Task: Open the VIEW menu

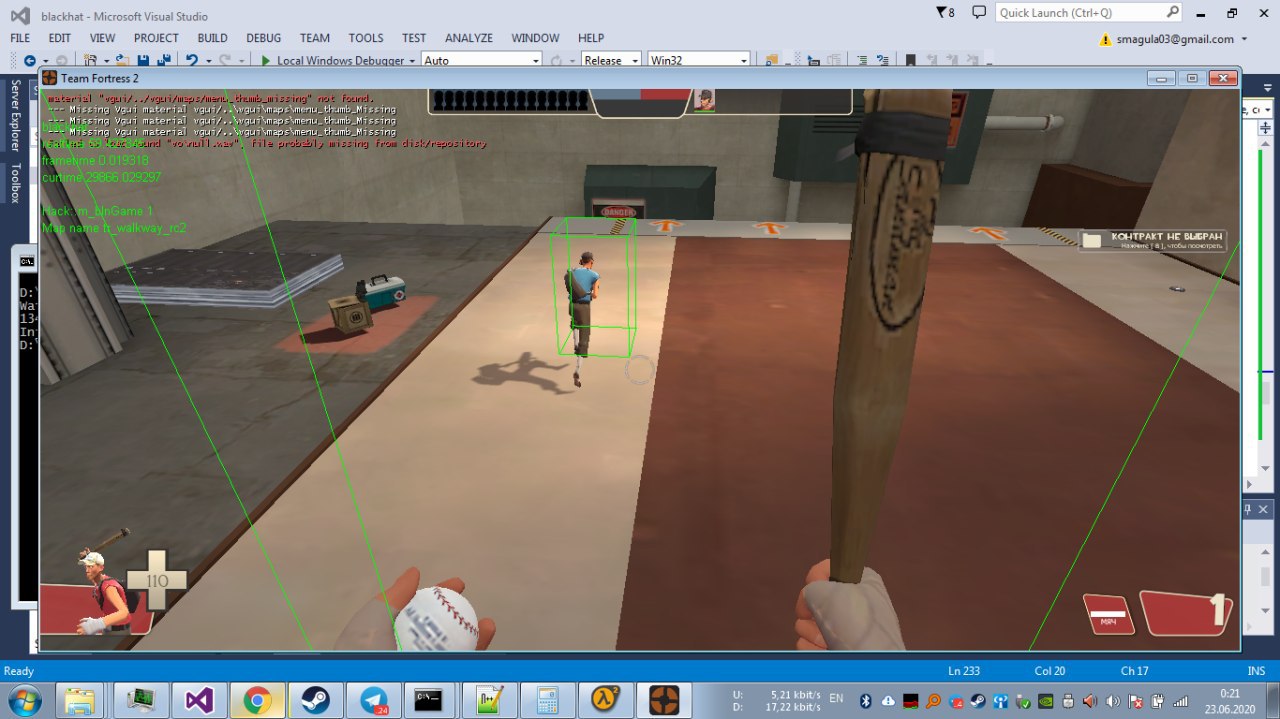Action: (x=102, y=38)
